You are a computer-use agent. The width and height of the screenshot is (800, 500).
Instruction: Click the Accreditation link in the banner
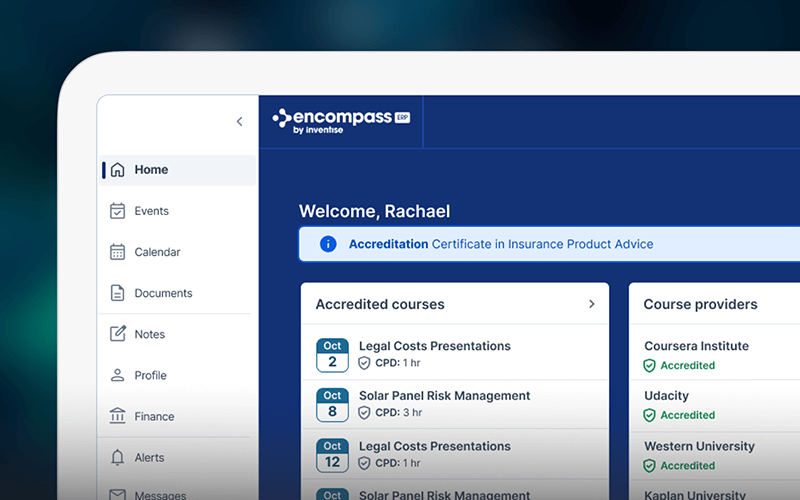tap(388, 244)
